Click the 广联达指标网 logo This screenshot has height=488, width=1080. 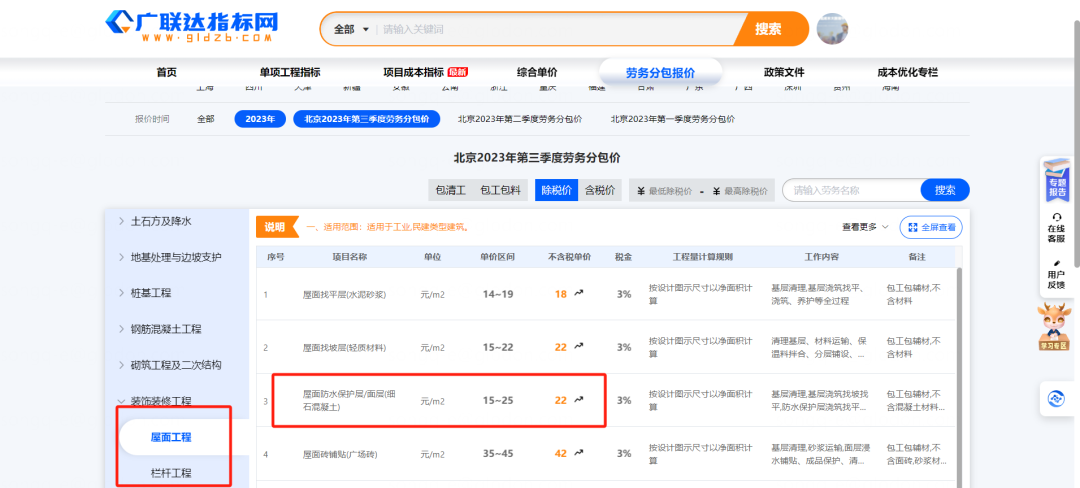[x=191, y=28]
